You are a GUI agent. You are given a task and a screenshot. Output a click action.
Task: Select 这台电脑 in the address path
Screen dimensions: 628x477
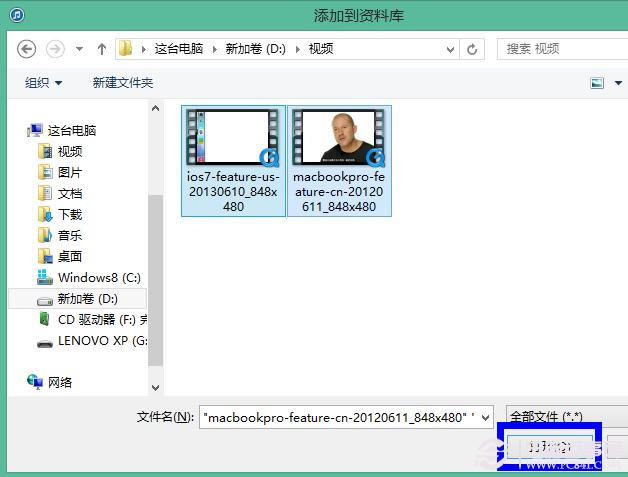coord(179,49)
